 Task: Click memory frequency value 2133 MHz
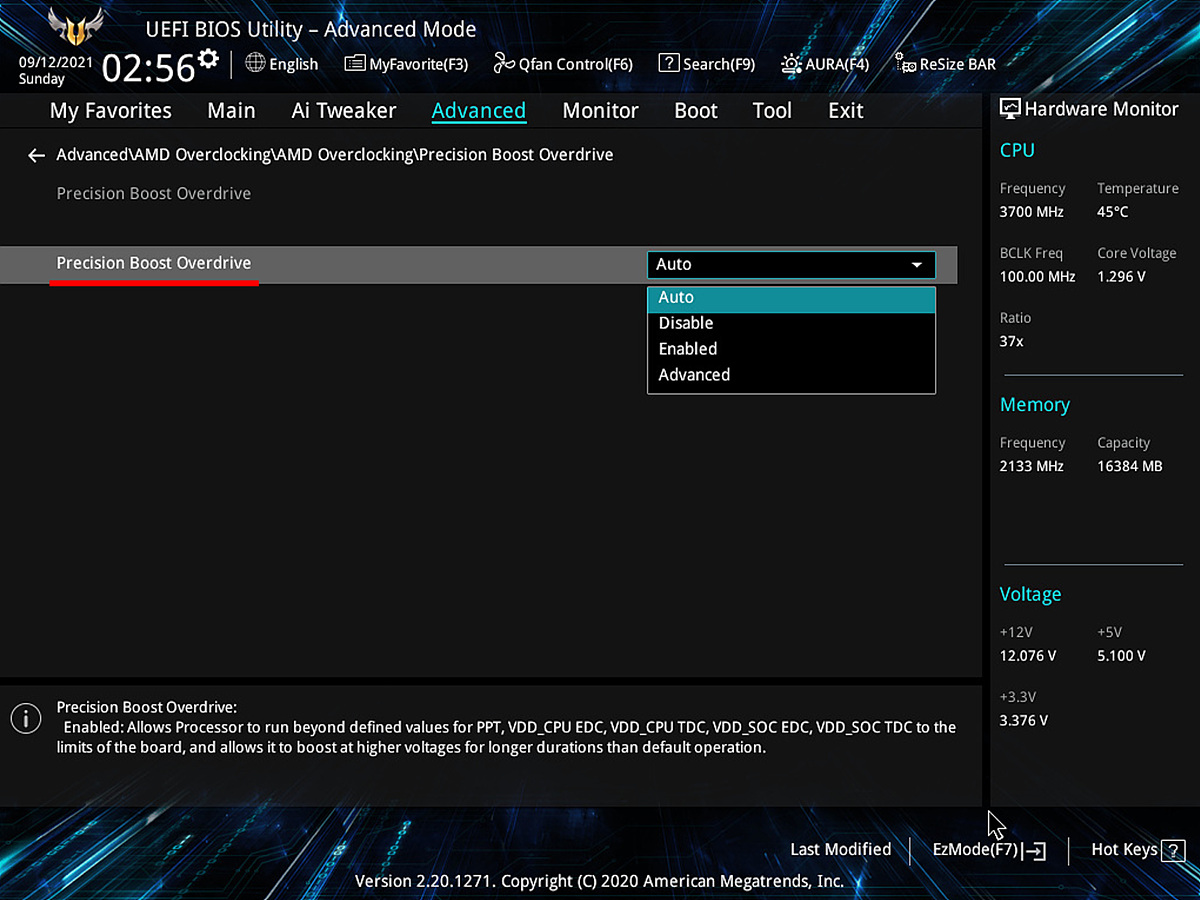(x=1031, y=467)
